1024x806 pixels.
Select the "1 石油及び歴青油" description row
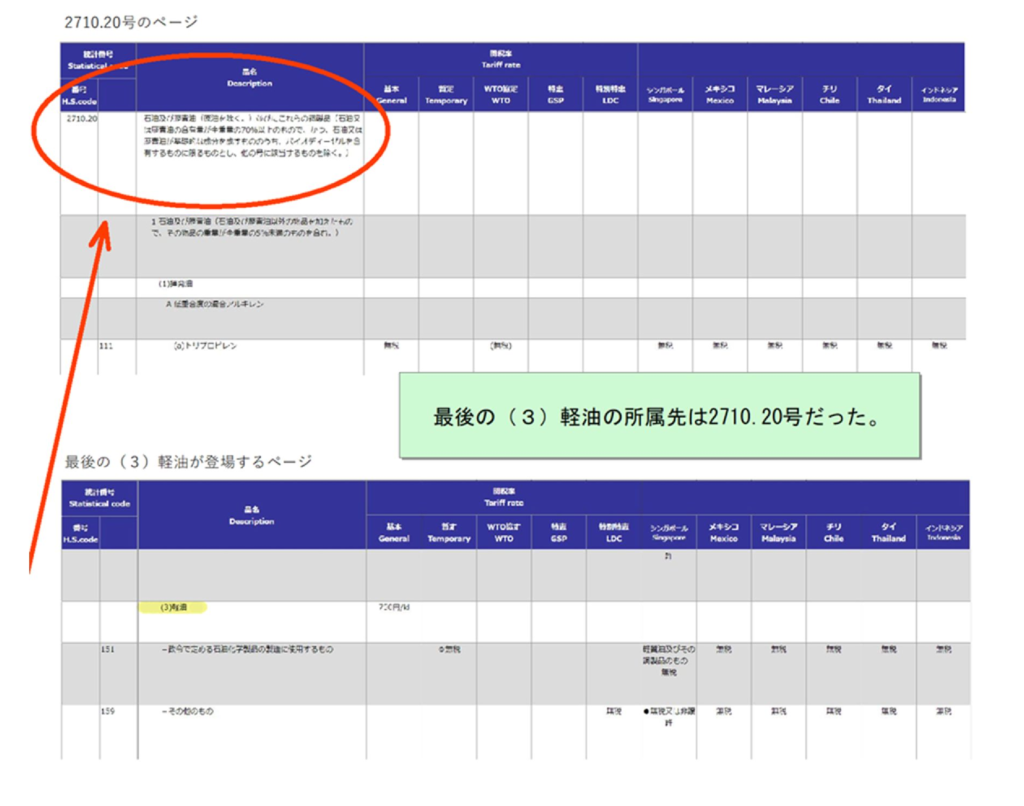click(245, 227)
